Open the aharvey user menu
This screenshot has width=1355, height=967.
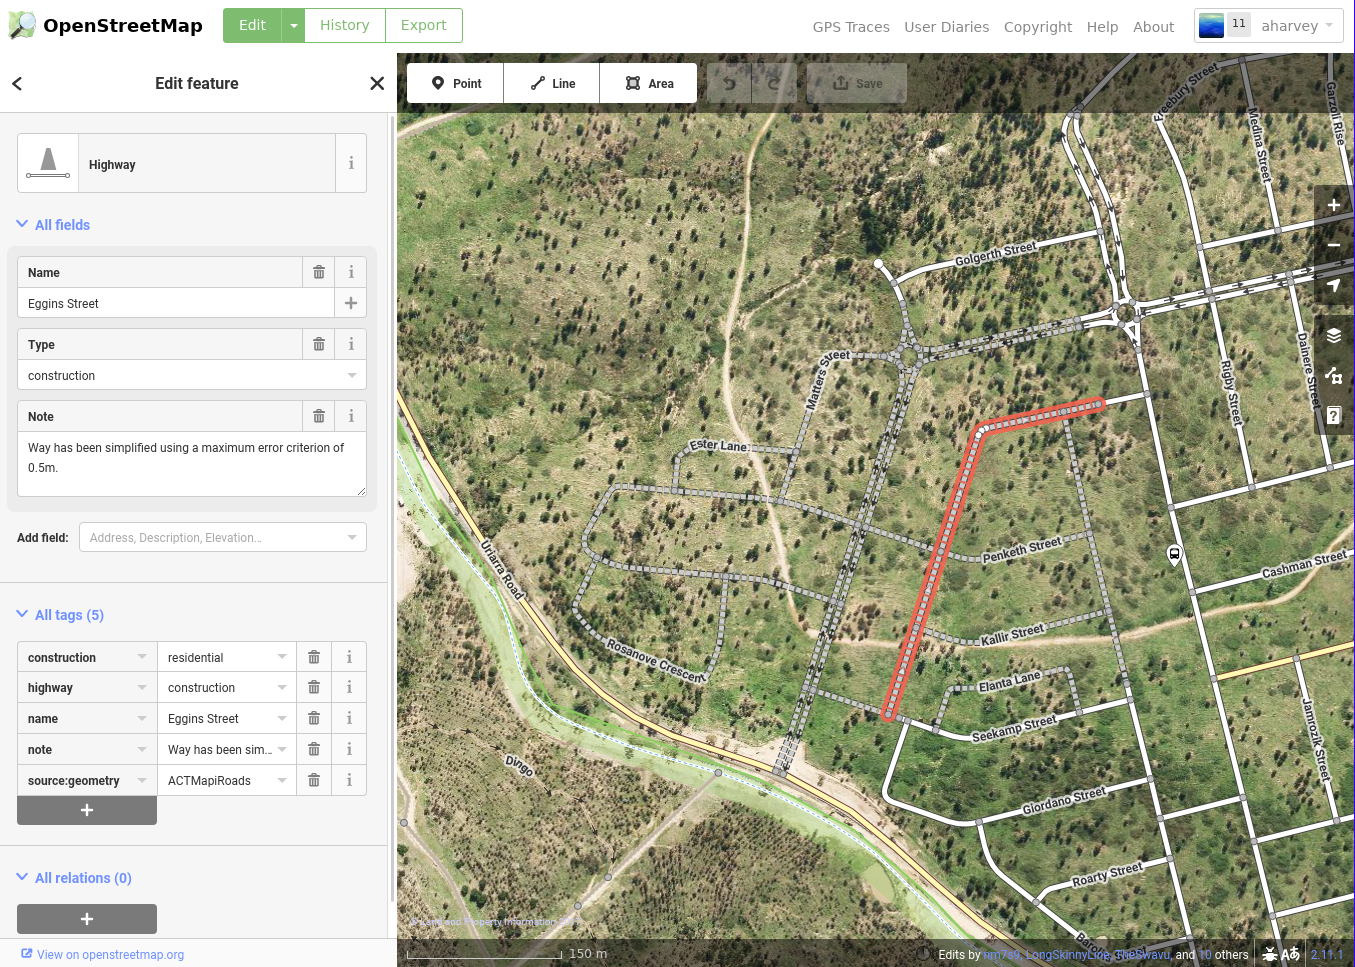click(1270, 26)
